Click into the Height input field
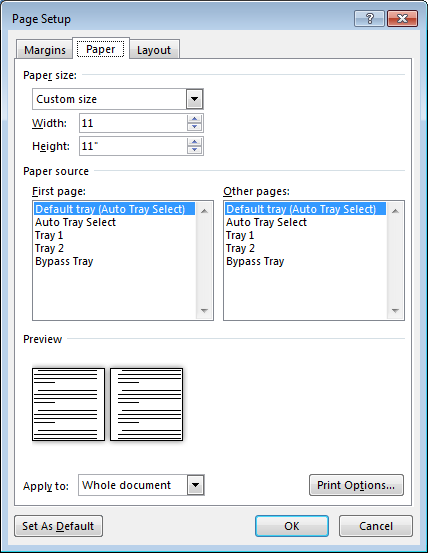The width and height of the screenshot is (428, 553). point(133,146)
